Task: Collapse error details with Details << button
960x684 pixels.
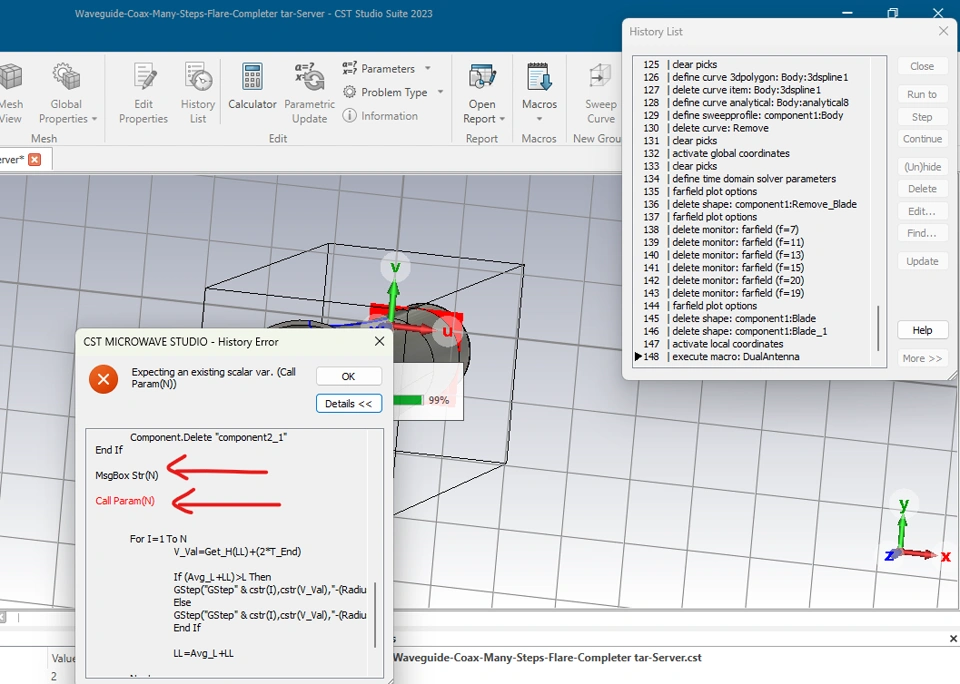Action: coord(348,404)
